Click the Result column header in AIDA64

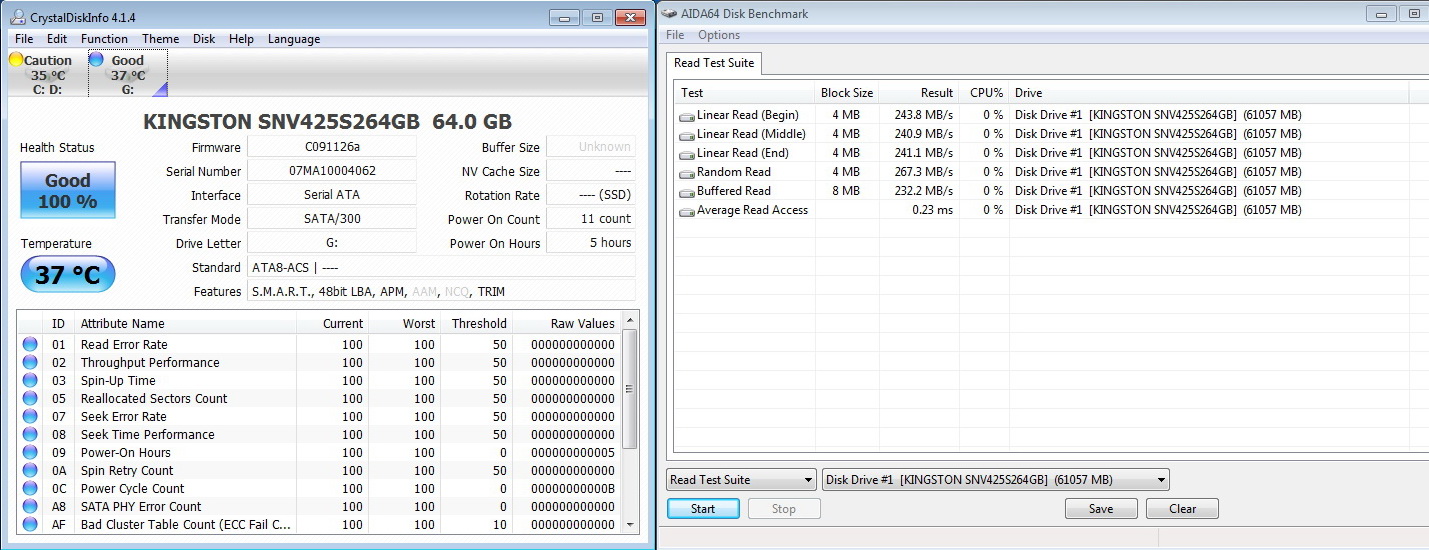tap(919, 93)
